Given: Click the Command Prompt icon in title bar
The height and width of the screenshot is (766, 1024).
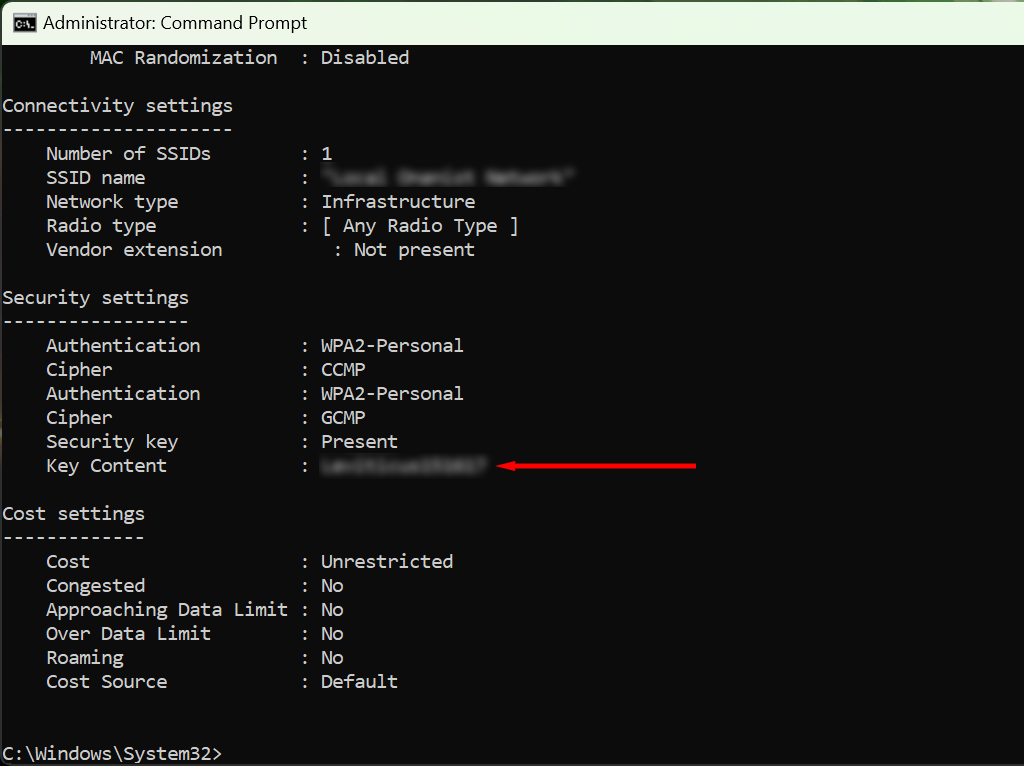Looking at the screenshot, I should pos(25,22).
